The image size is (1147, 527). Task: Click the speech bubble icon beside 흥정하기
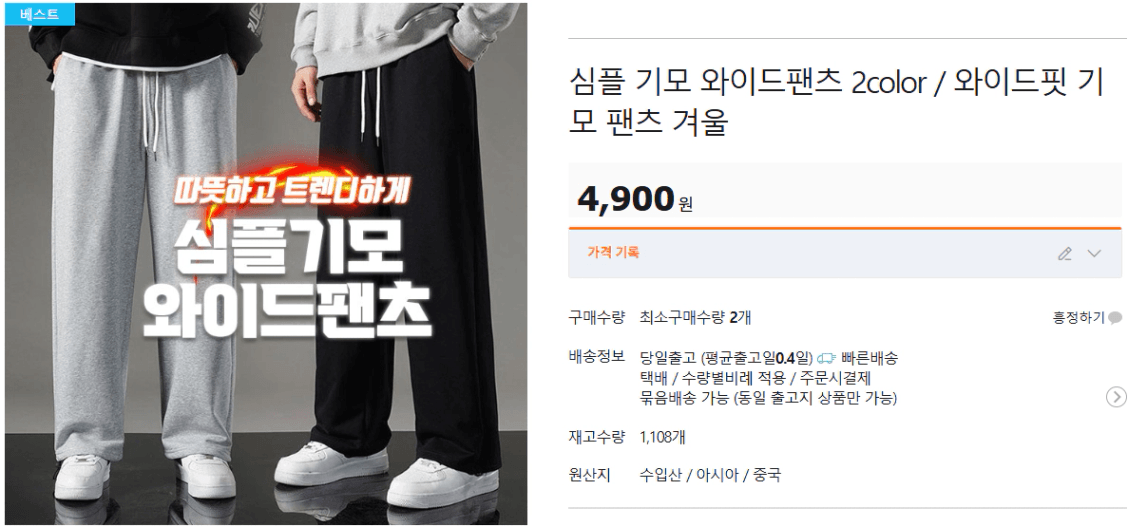[1115, 318]
